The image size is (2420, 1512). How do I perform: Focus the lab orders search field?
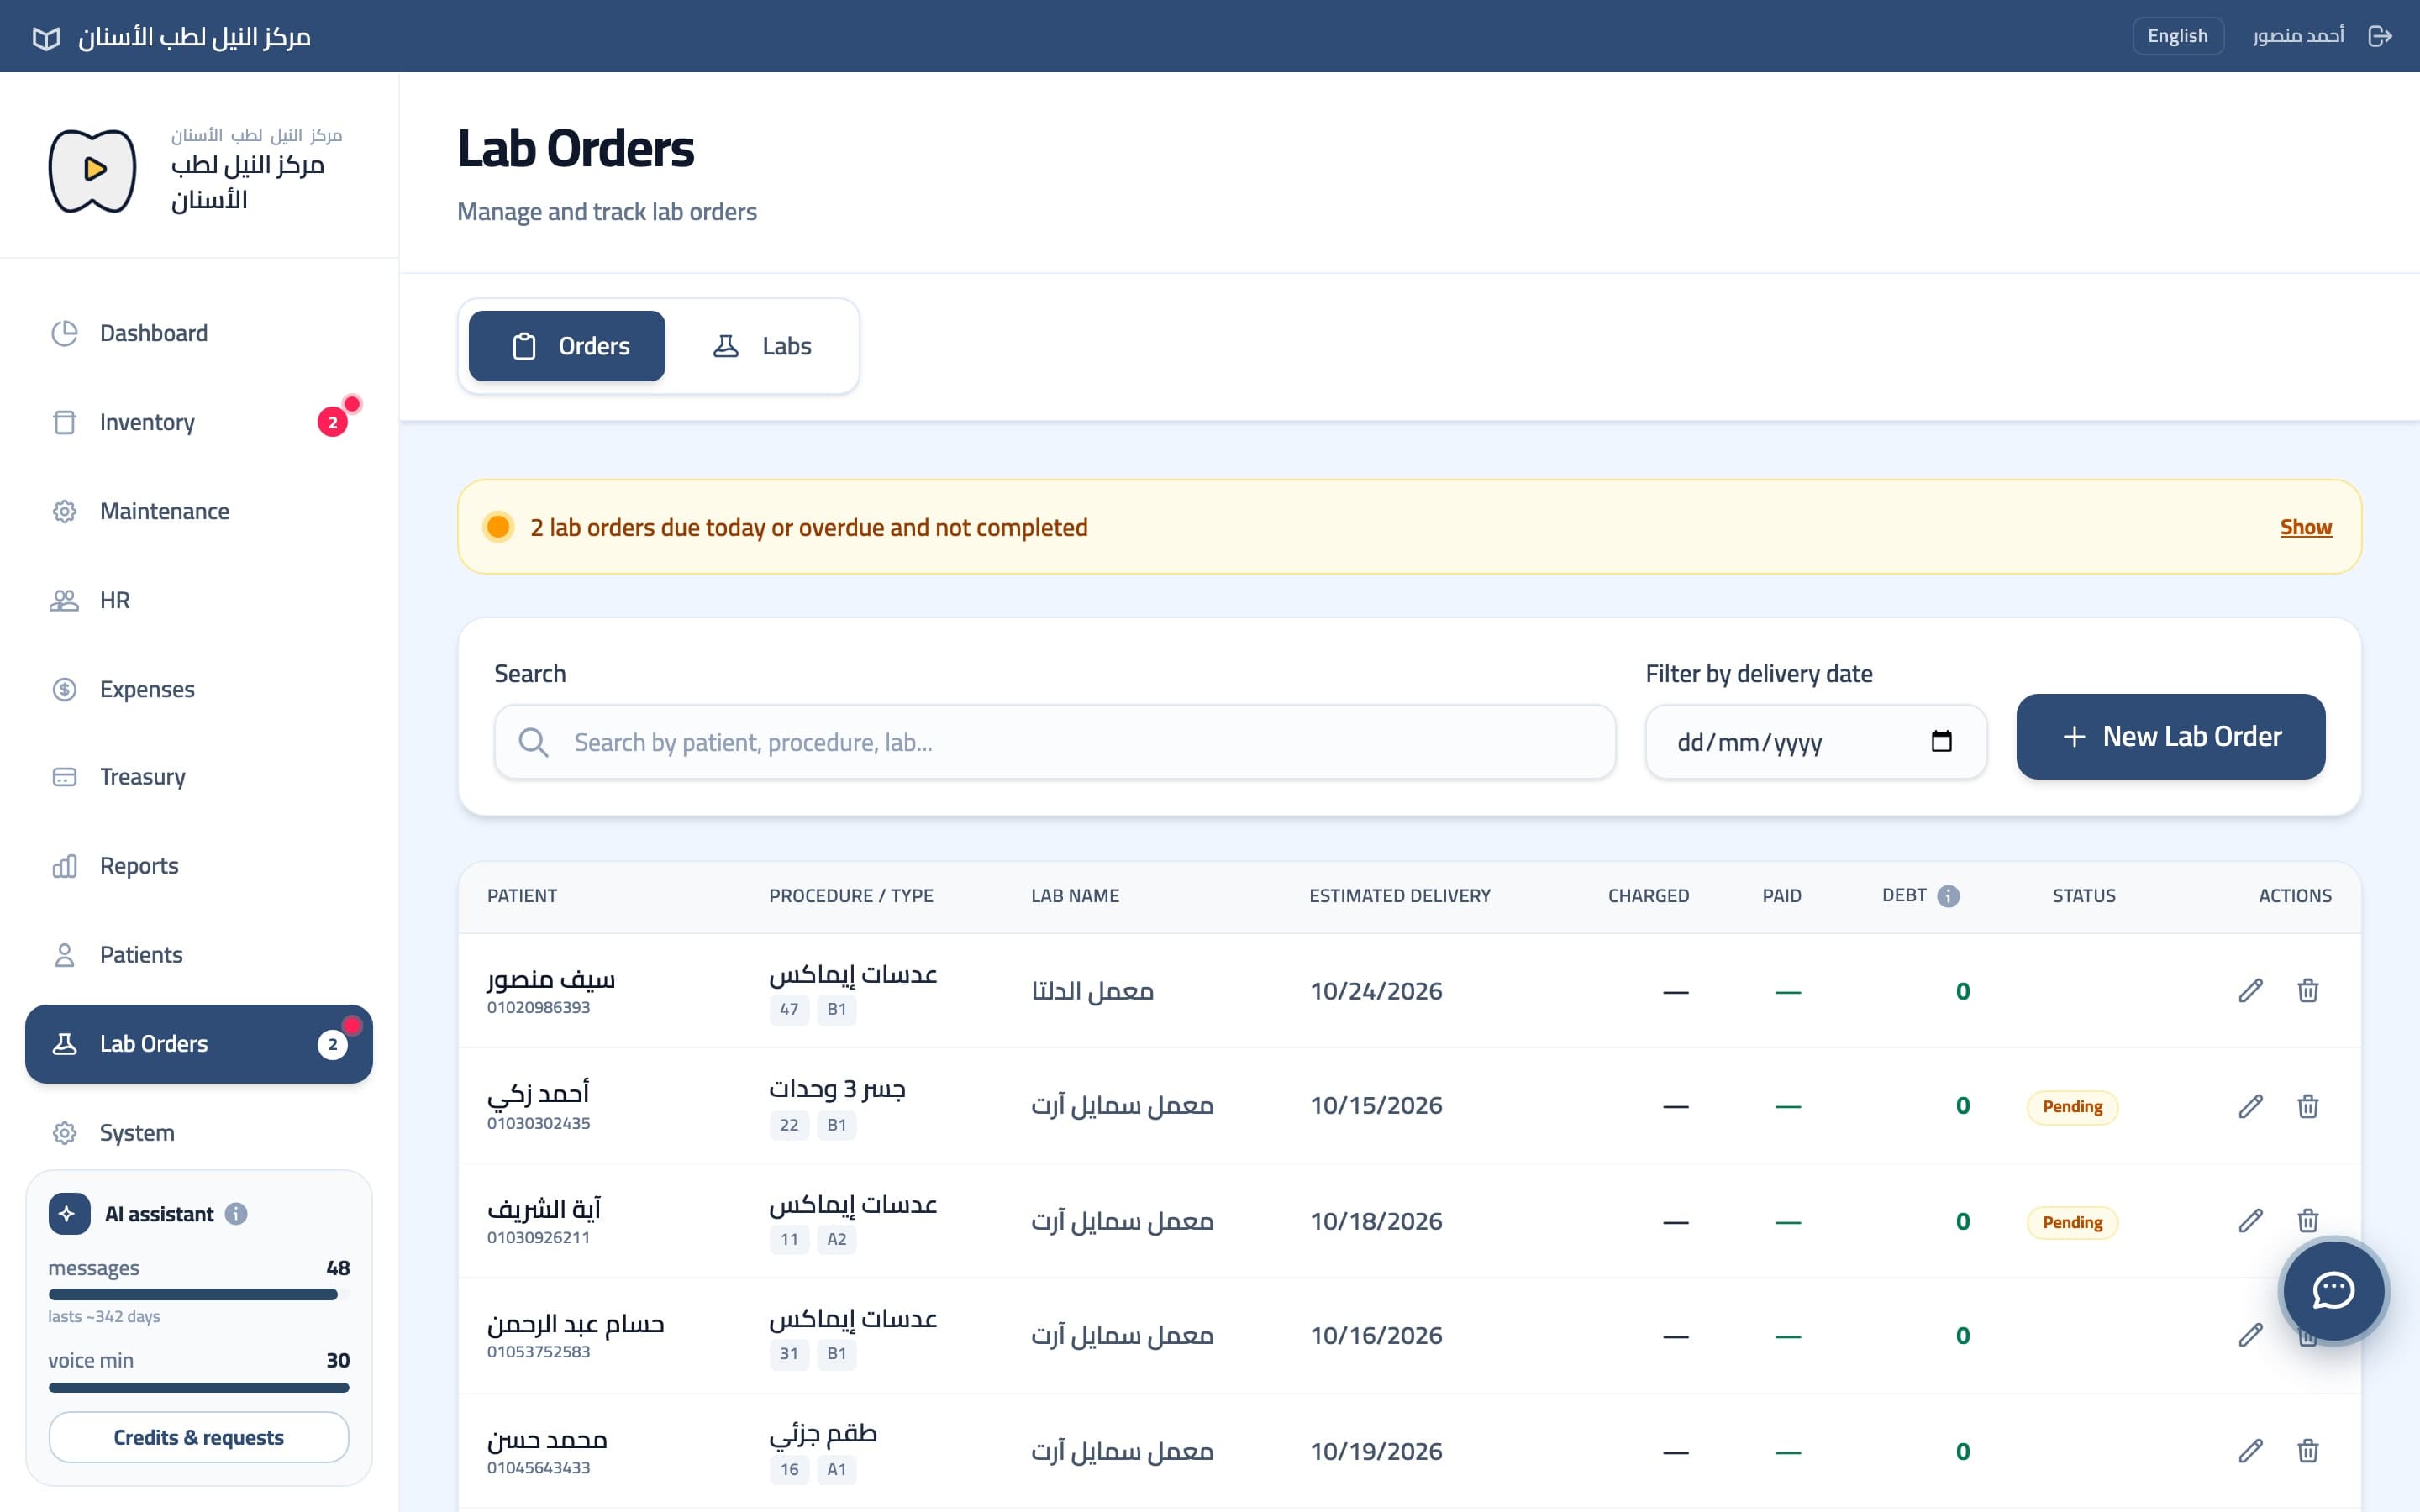[1055, 742]
